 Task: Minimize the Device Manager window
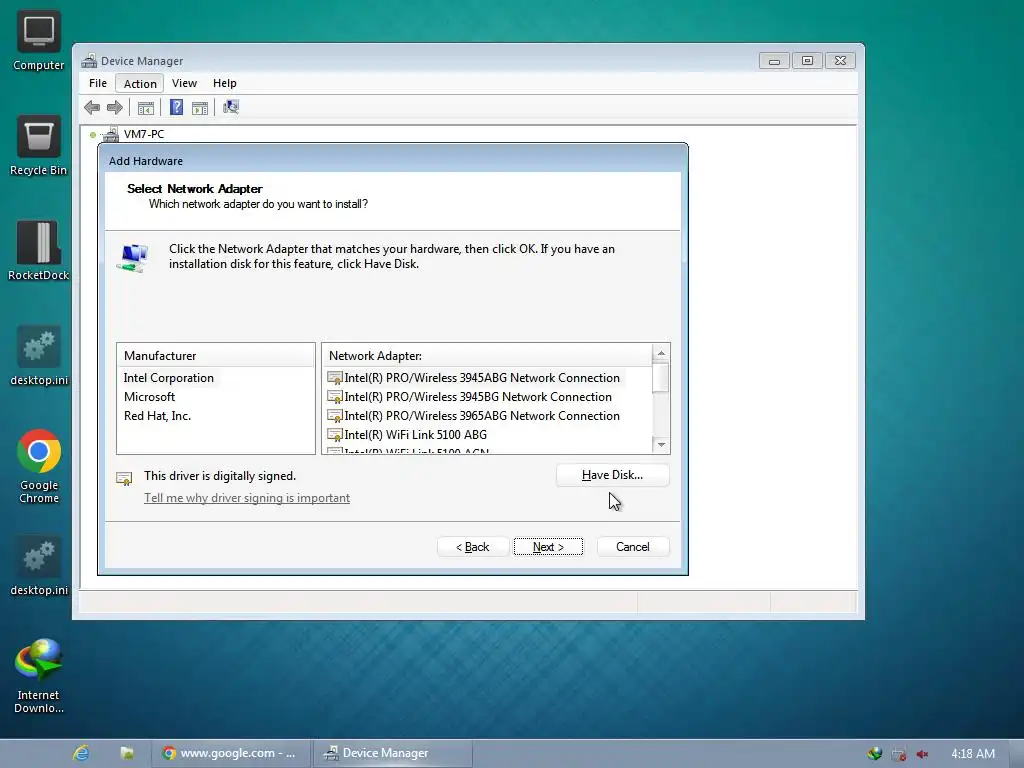775,61
